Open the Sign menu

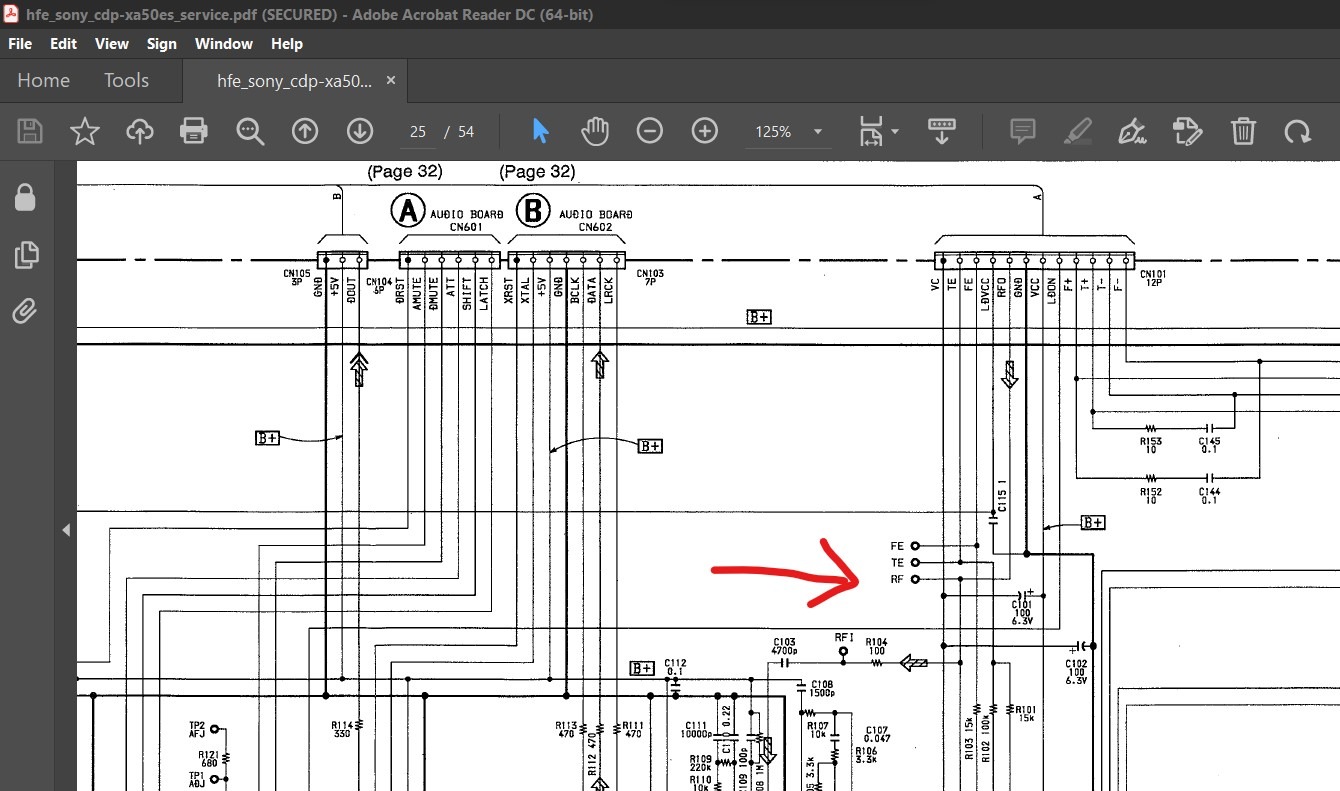coord(161,44)
